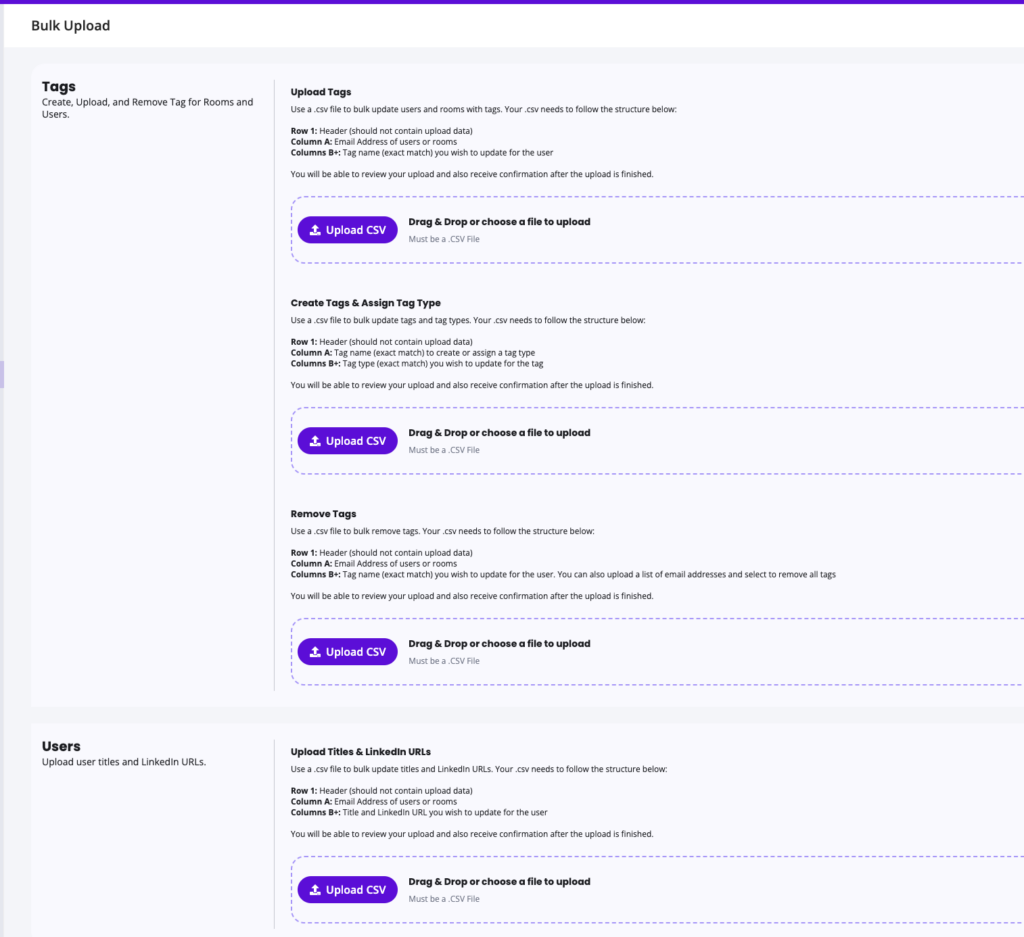Click 'Use a .csv file to bulk remove tags' text

click(443, 531)
